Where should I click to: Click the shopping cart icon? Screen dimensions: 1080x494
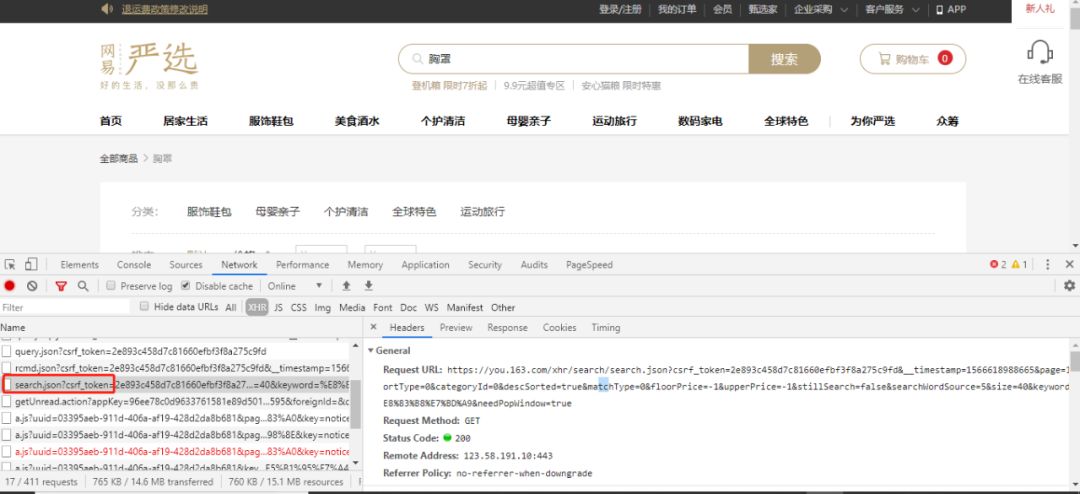[x=884, y=59]
